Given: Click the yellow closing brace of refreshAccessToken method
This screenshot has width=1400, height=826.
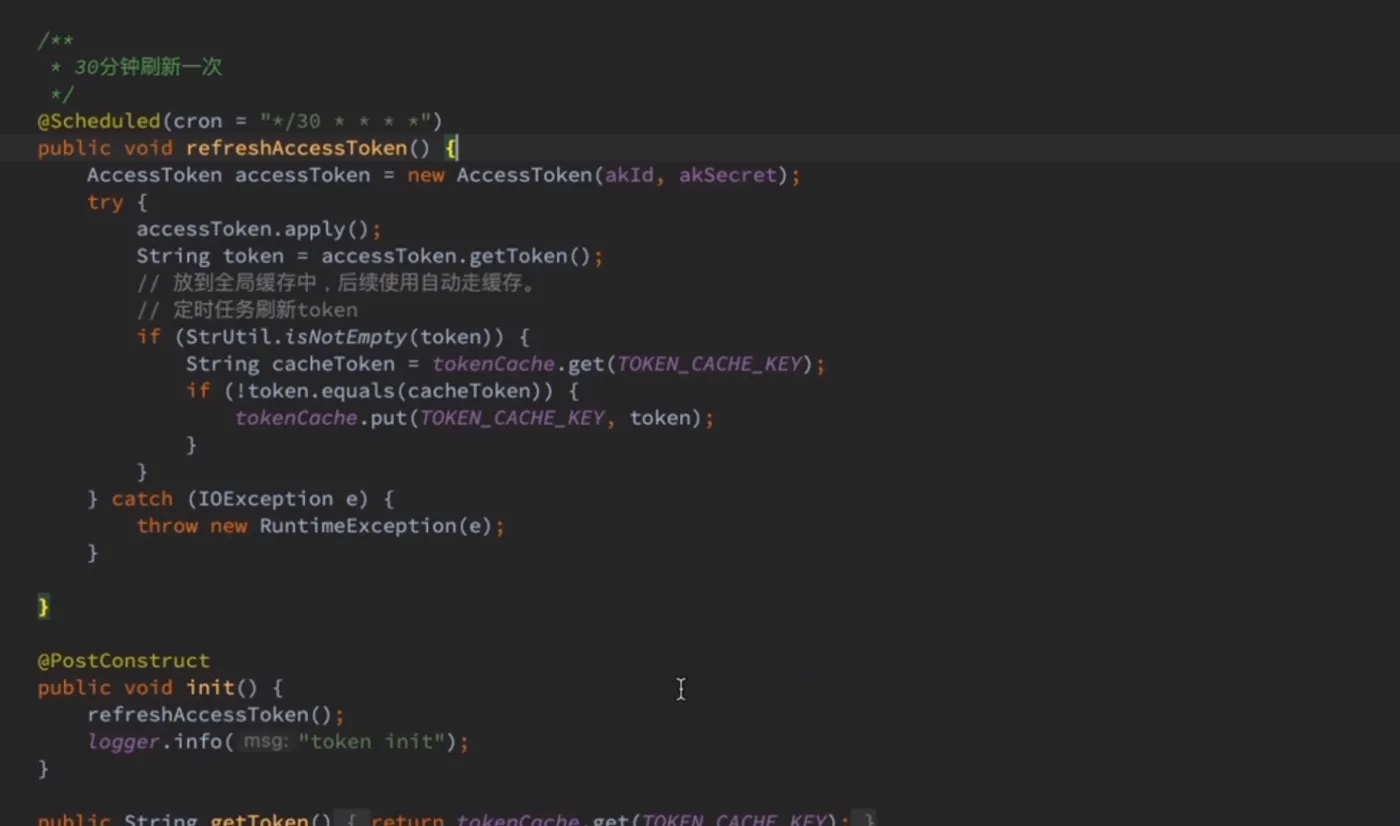Looking at the screenshot, I should (x=43, y=607).
